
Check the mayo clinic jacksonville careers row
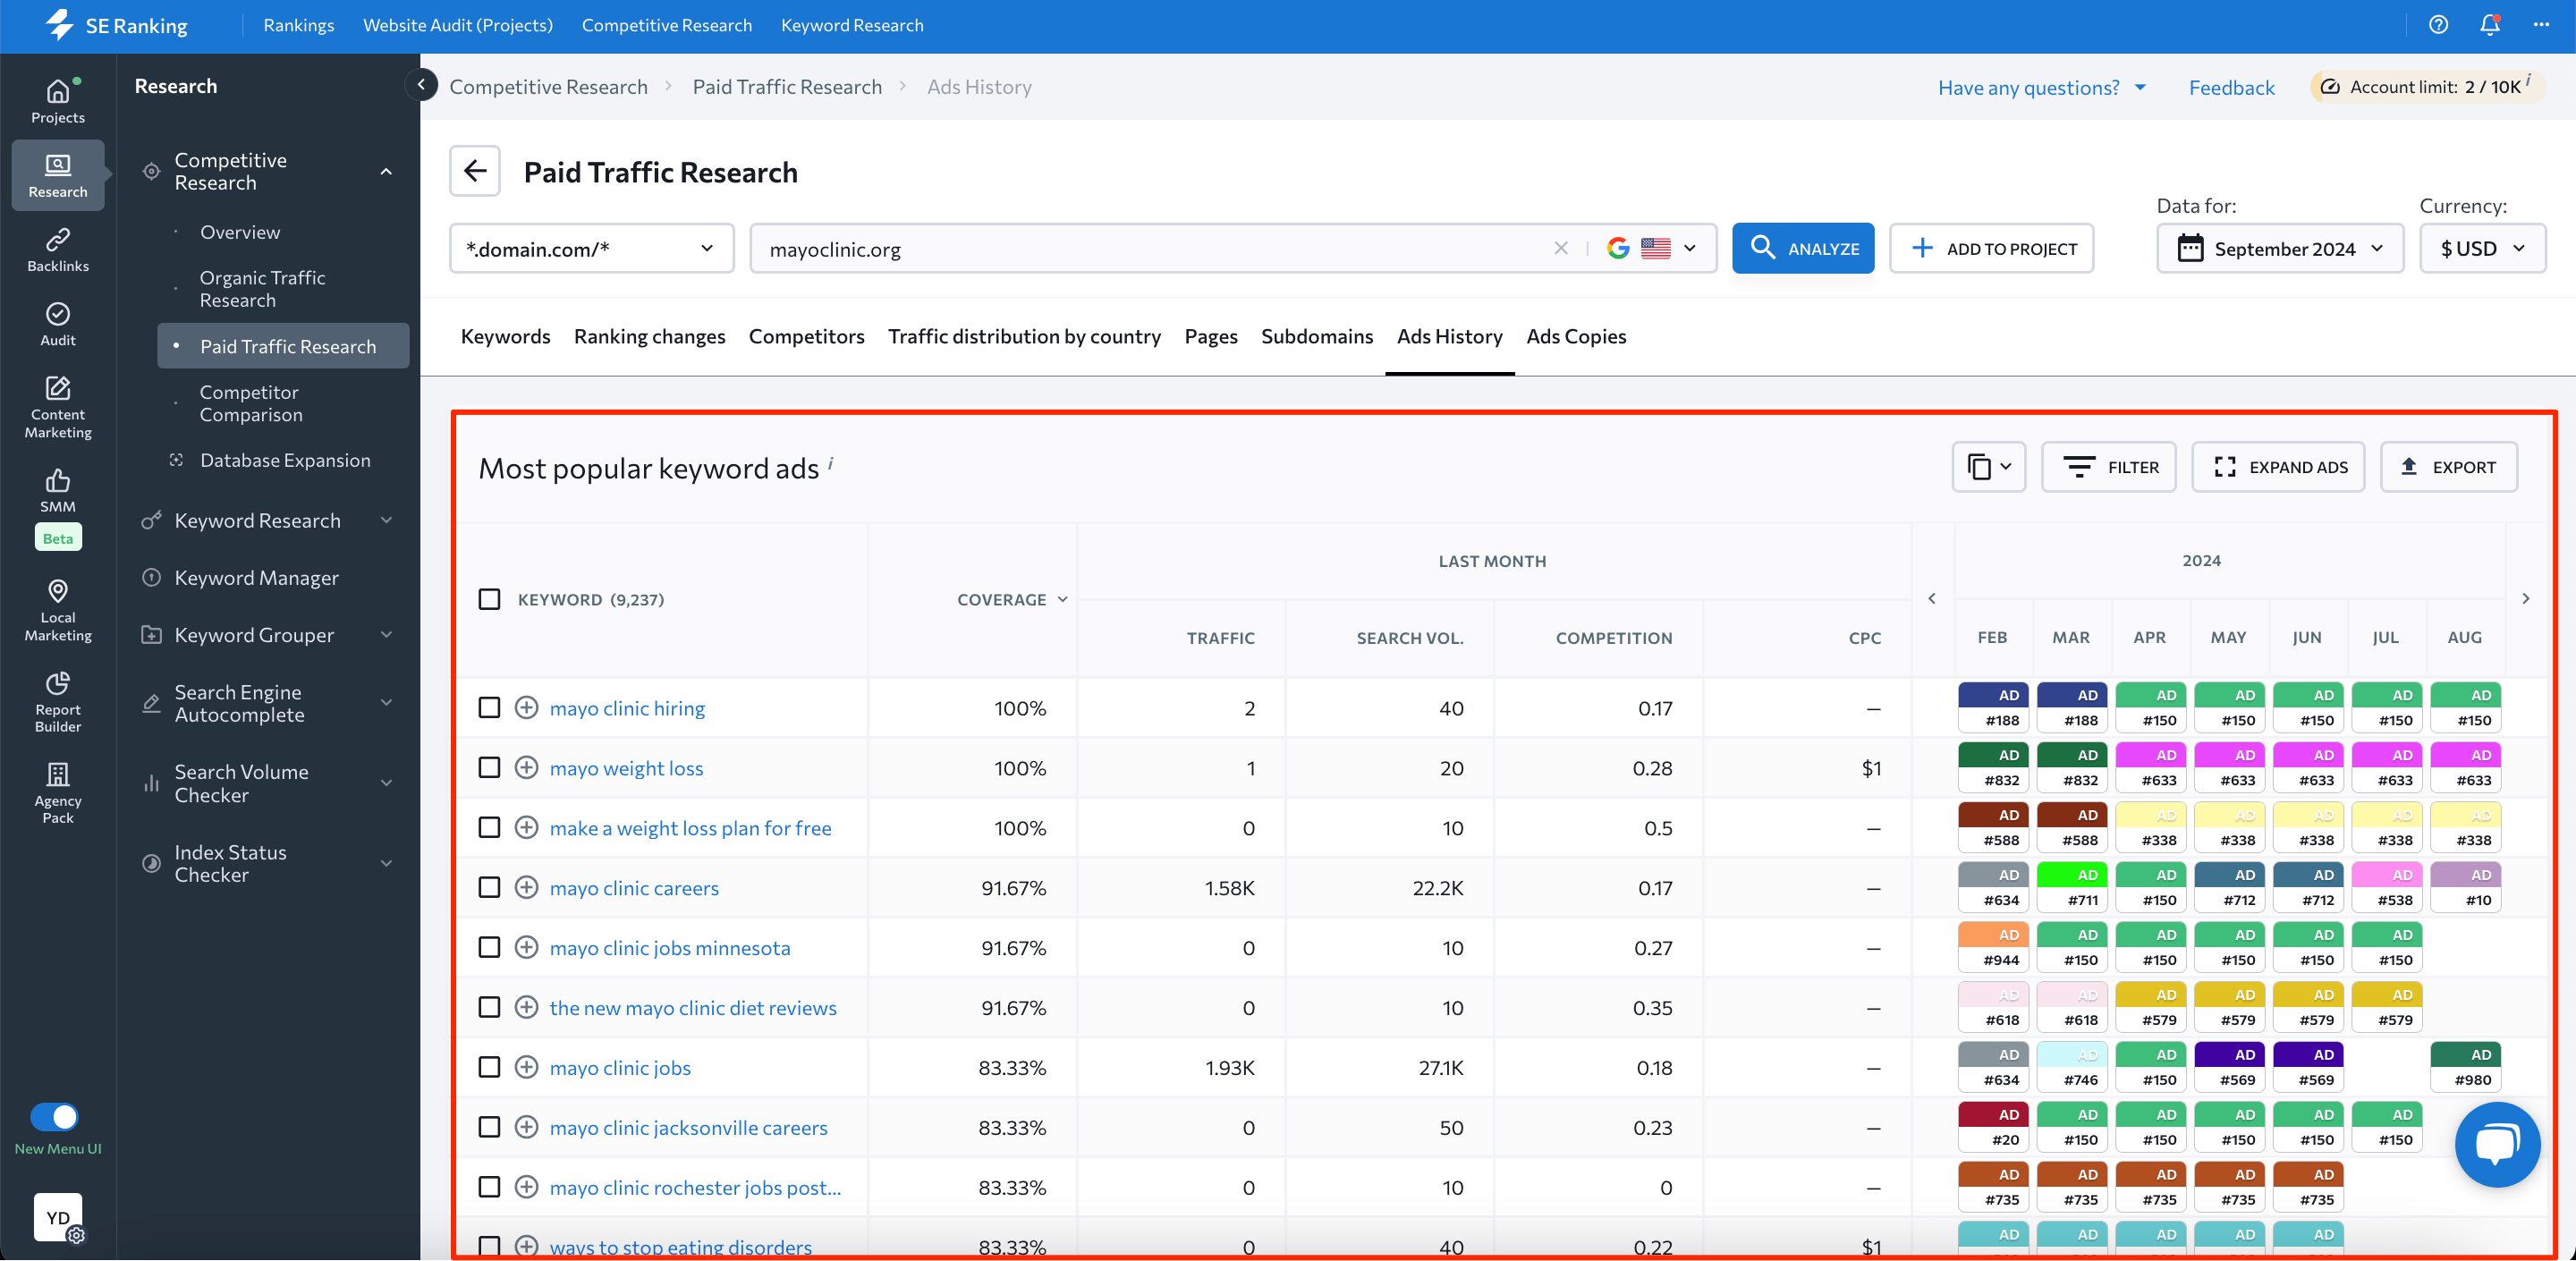[x=489, y=1127]
